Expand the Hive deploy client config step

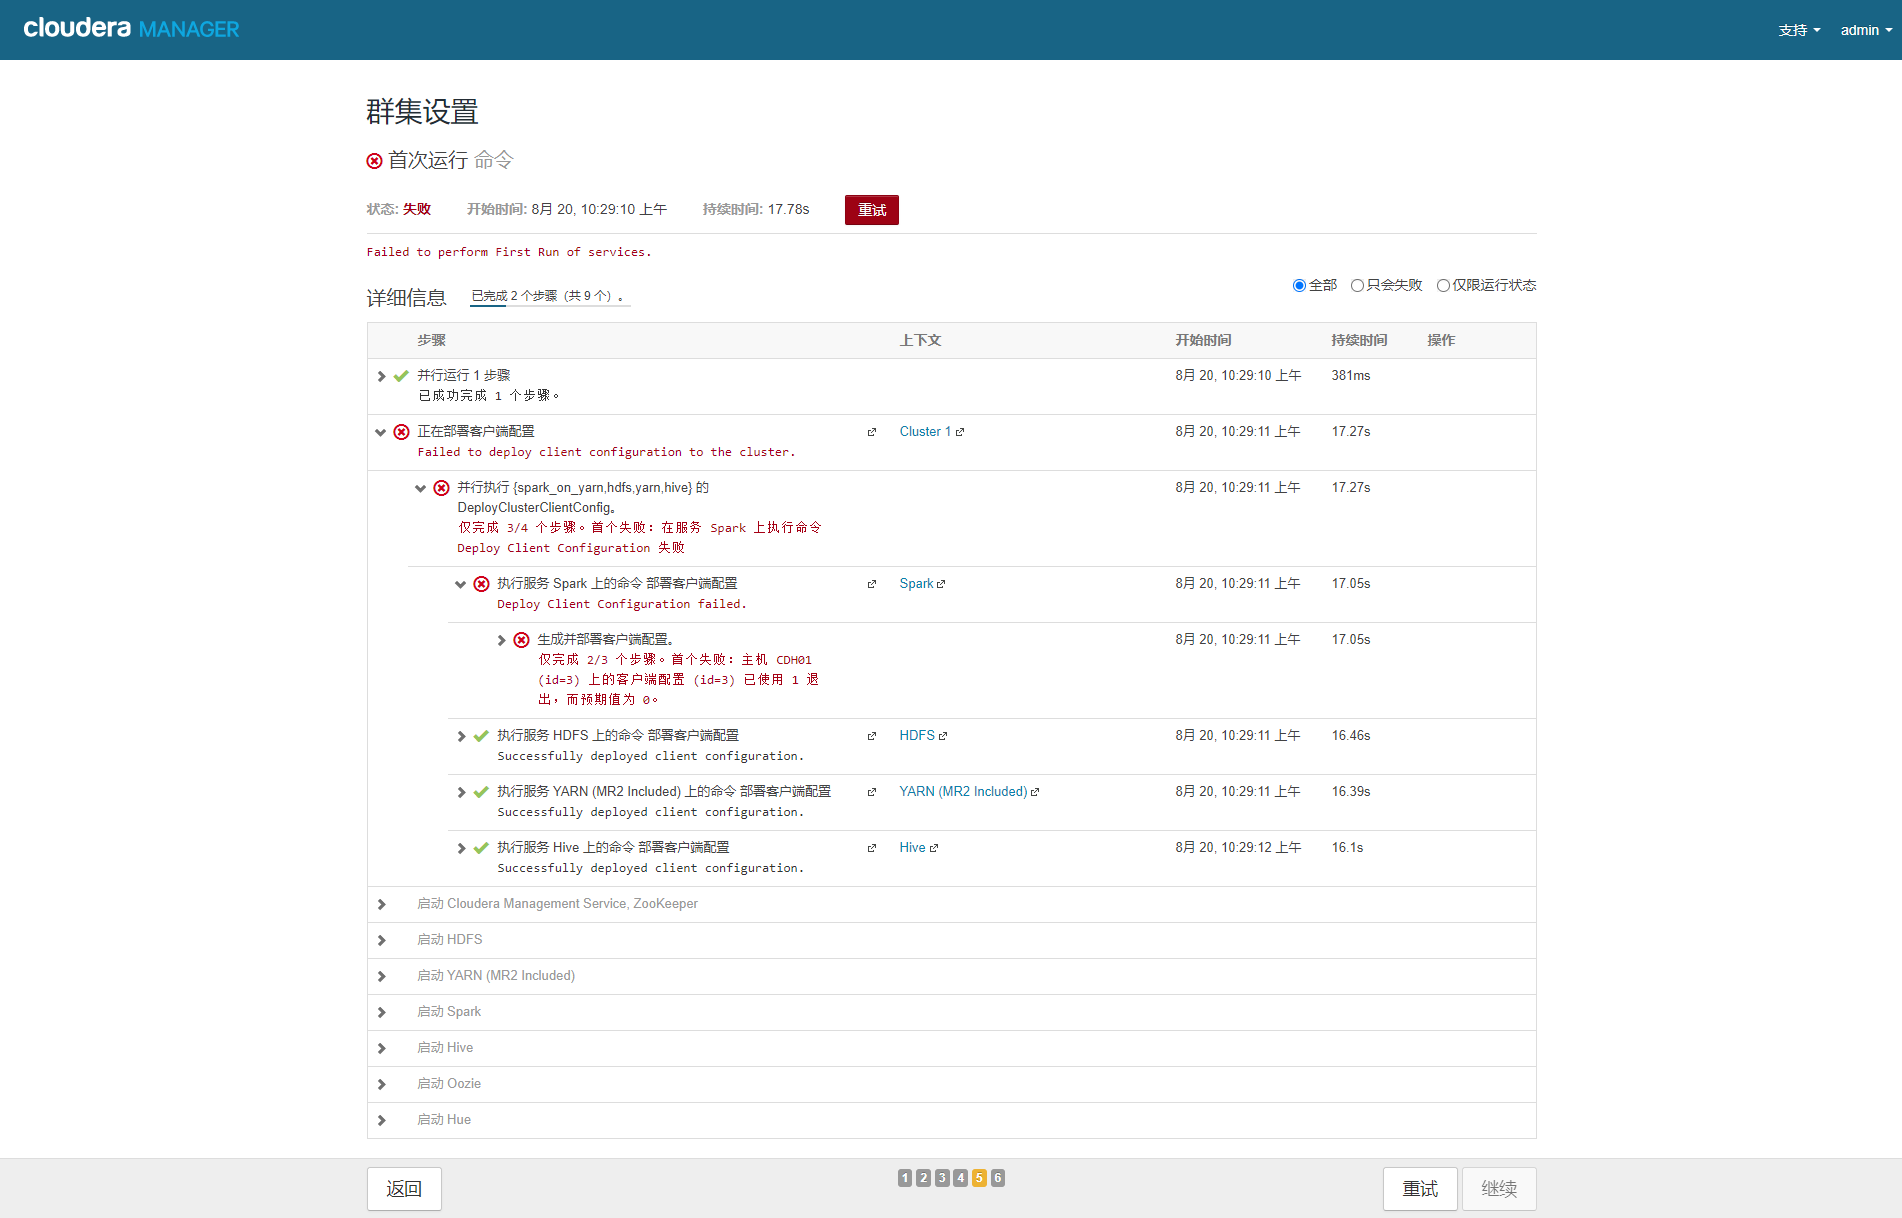click(461, 848)
